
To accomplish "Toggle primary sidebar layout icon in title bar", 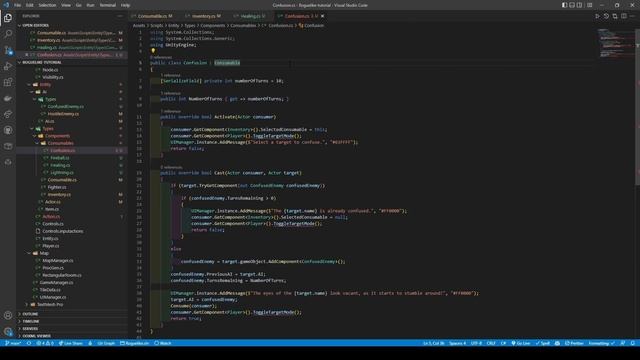I will (564, 5).
